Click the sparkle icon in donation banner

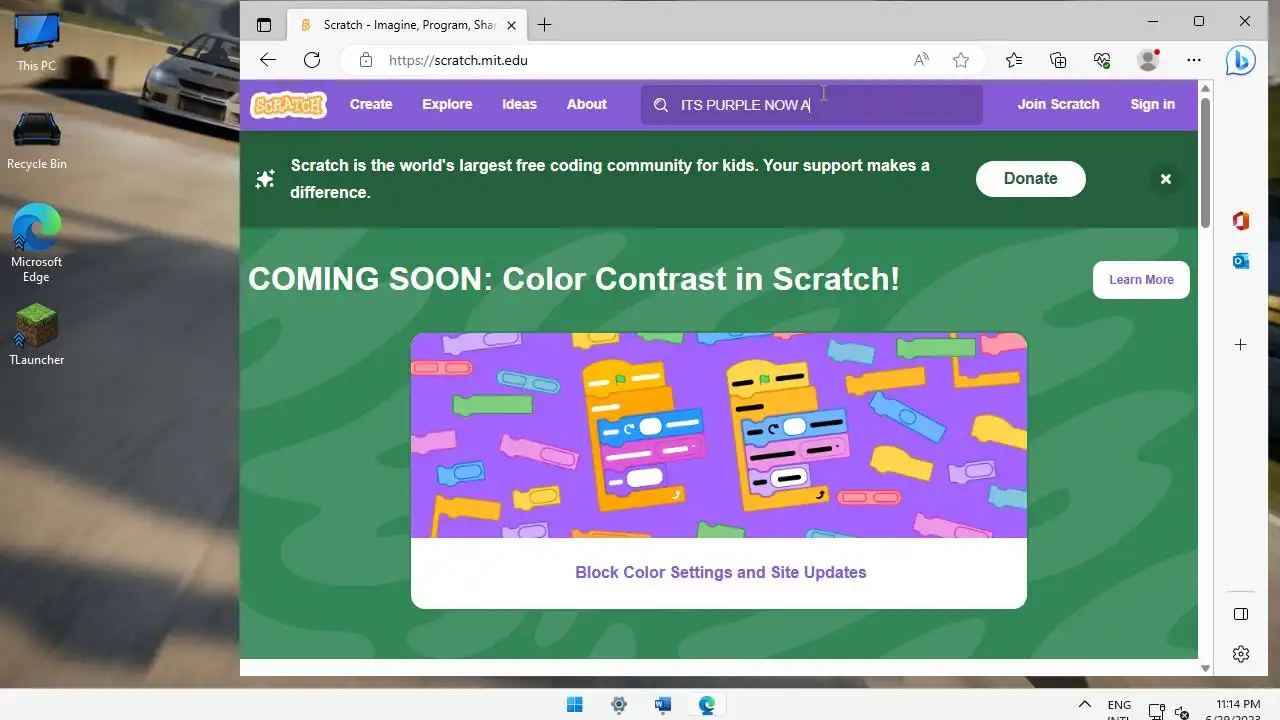click(265, 179)
